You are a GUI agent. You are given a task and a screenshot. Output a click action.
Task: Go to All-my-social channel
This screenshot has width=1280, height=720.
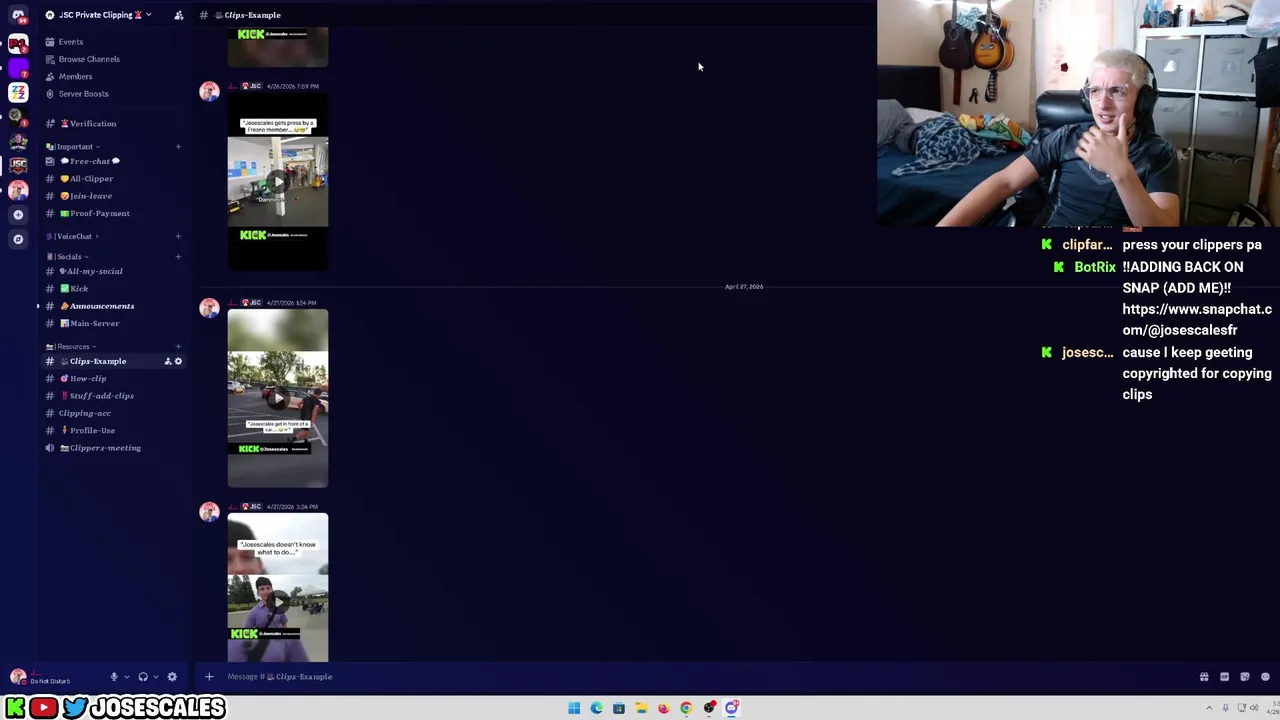pyautogui.click(x=114, y=271)
